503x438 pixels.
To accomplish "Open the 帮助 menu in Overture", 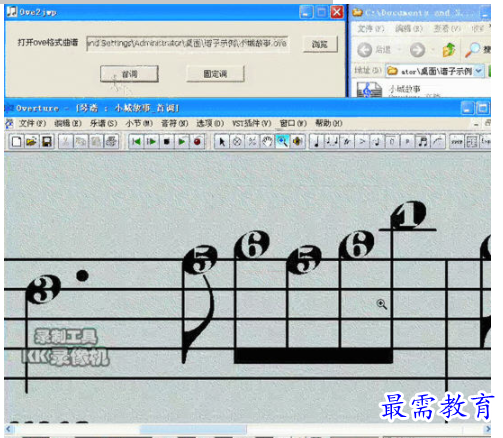I will coord(329,124).
